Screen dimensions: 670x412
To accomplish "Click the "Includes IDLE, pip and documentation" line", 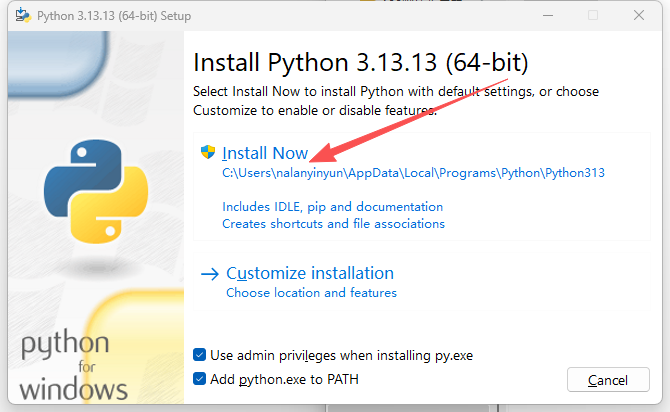I will point(332,207).
